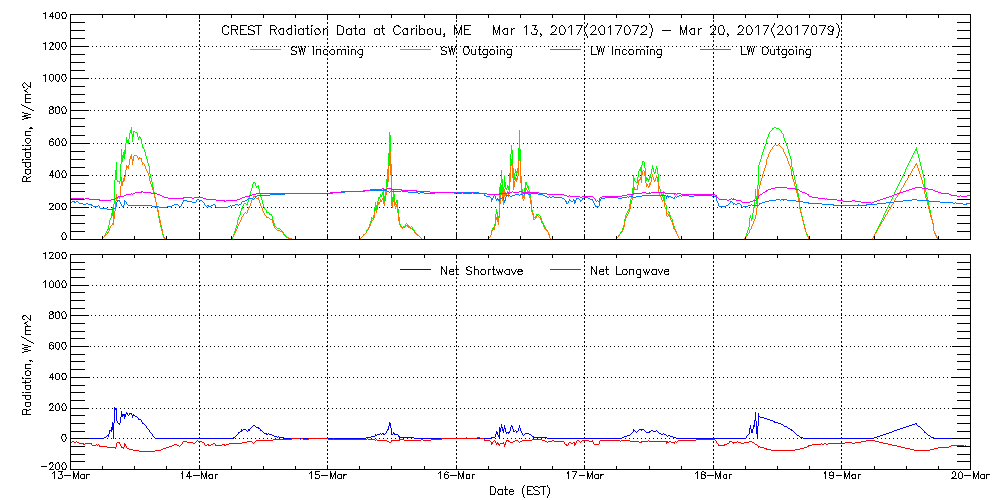The image size is (1000, 500).
Task: Click the 15-Mar date tick label
Action: click(x=328, y=477)
